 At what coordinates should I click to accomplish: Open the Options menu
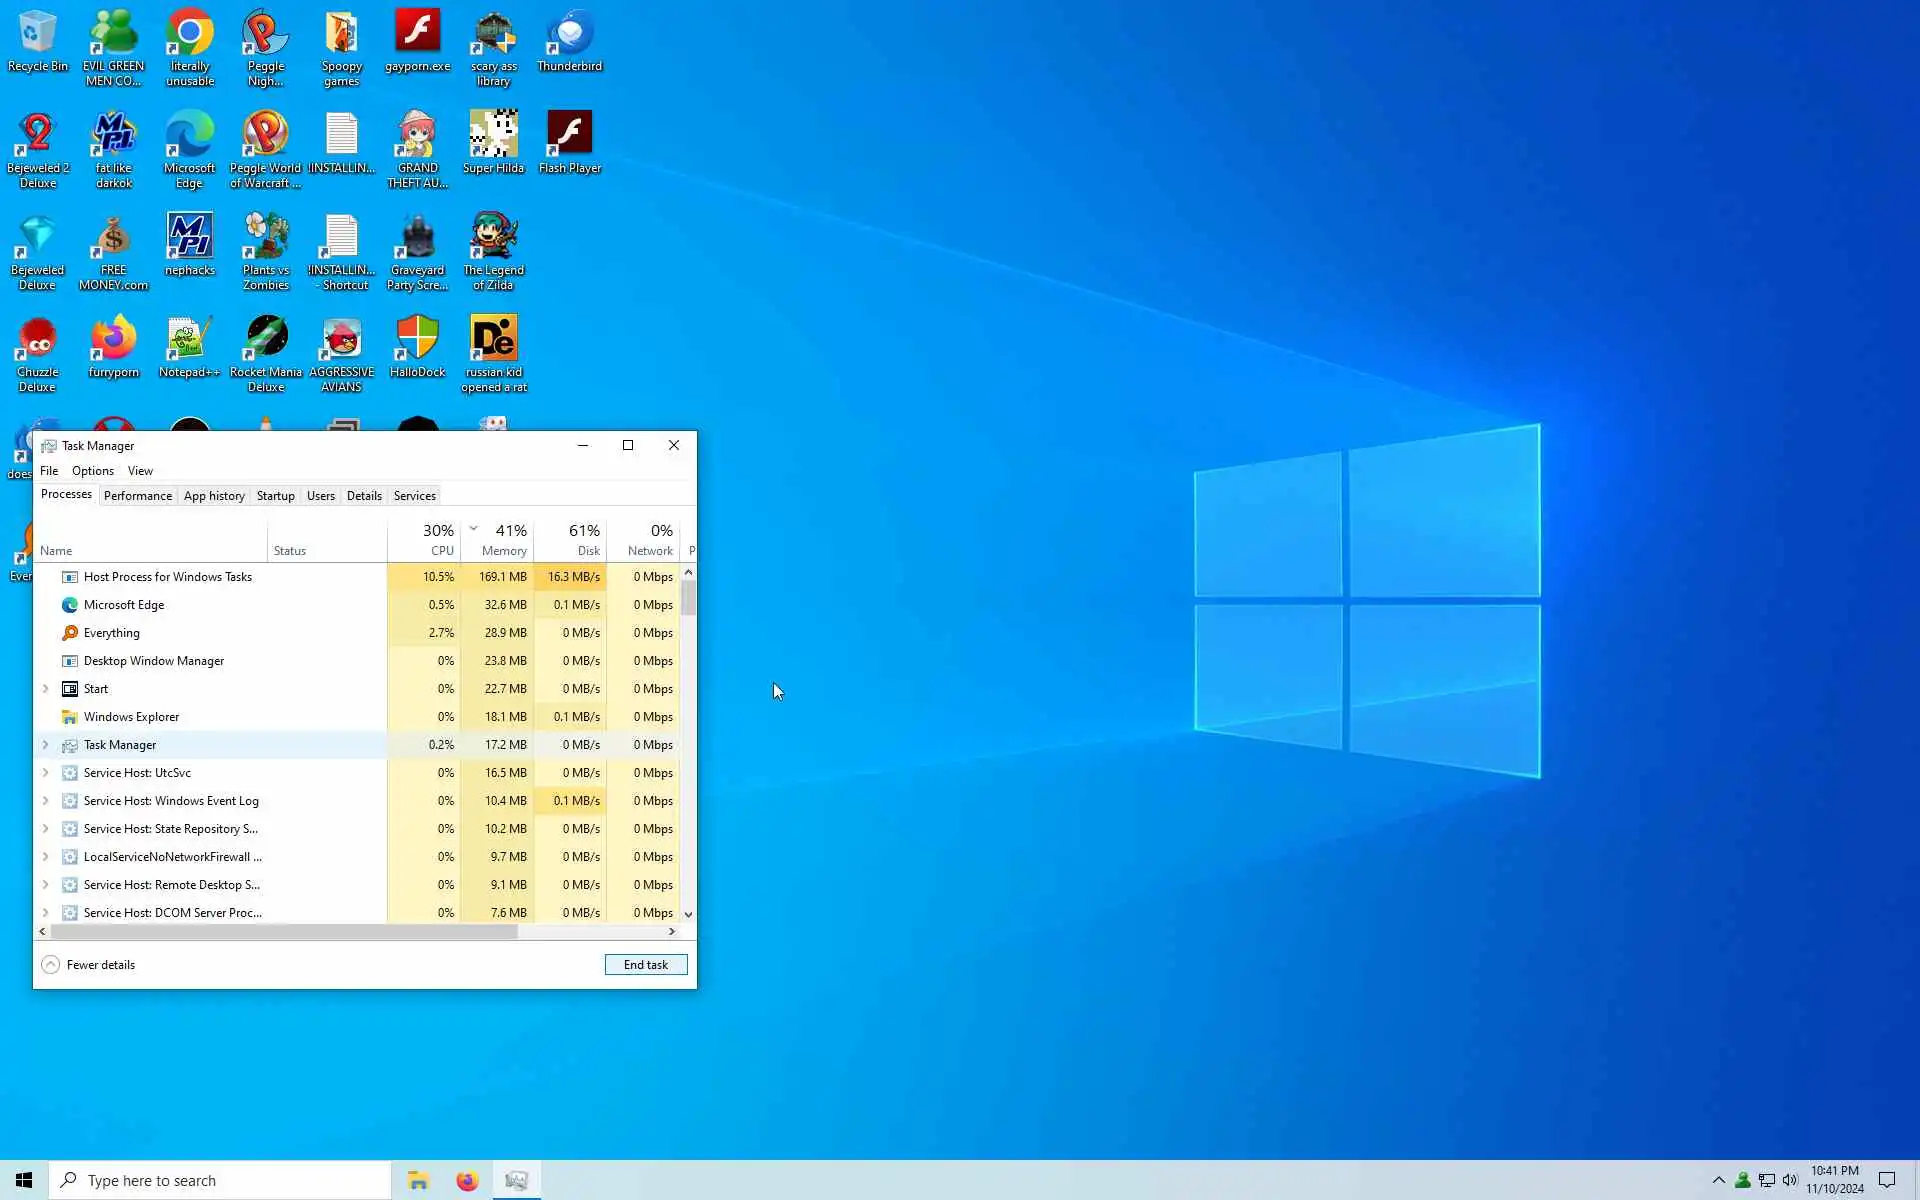(92, 471)
